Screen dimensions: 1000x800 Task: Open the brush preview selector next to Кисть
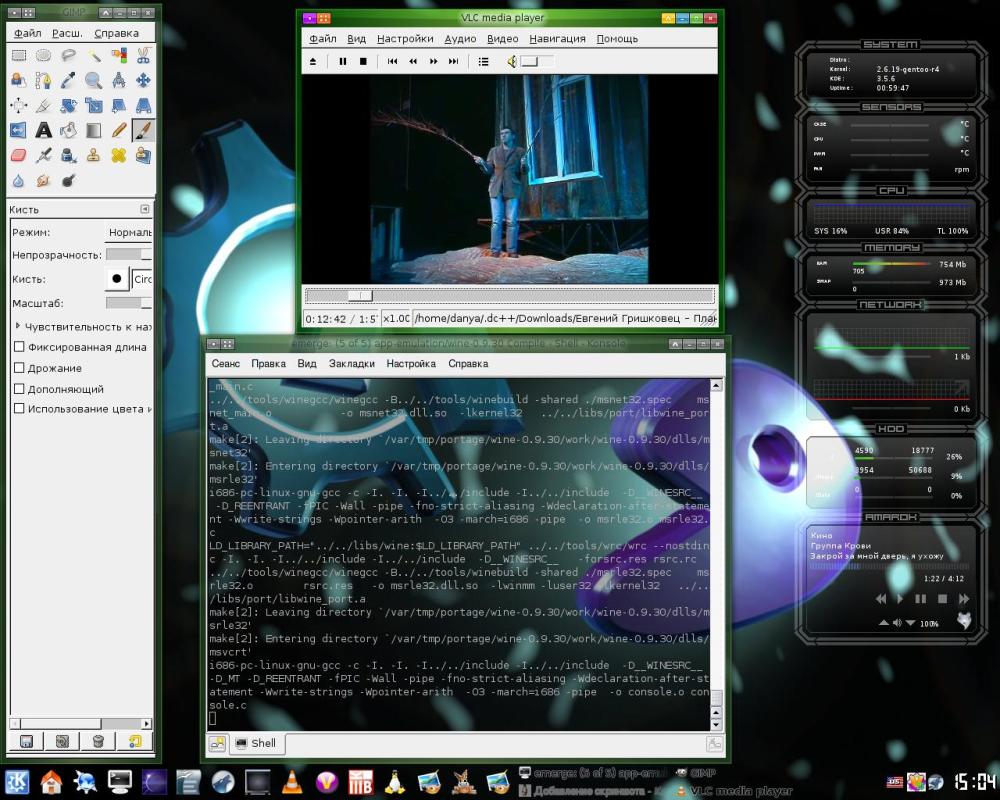117,279
